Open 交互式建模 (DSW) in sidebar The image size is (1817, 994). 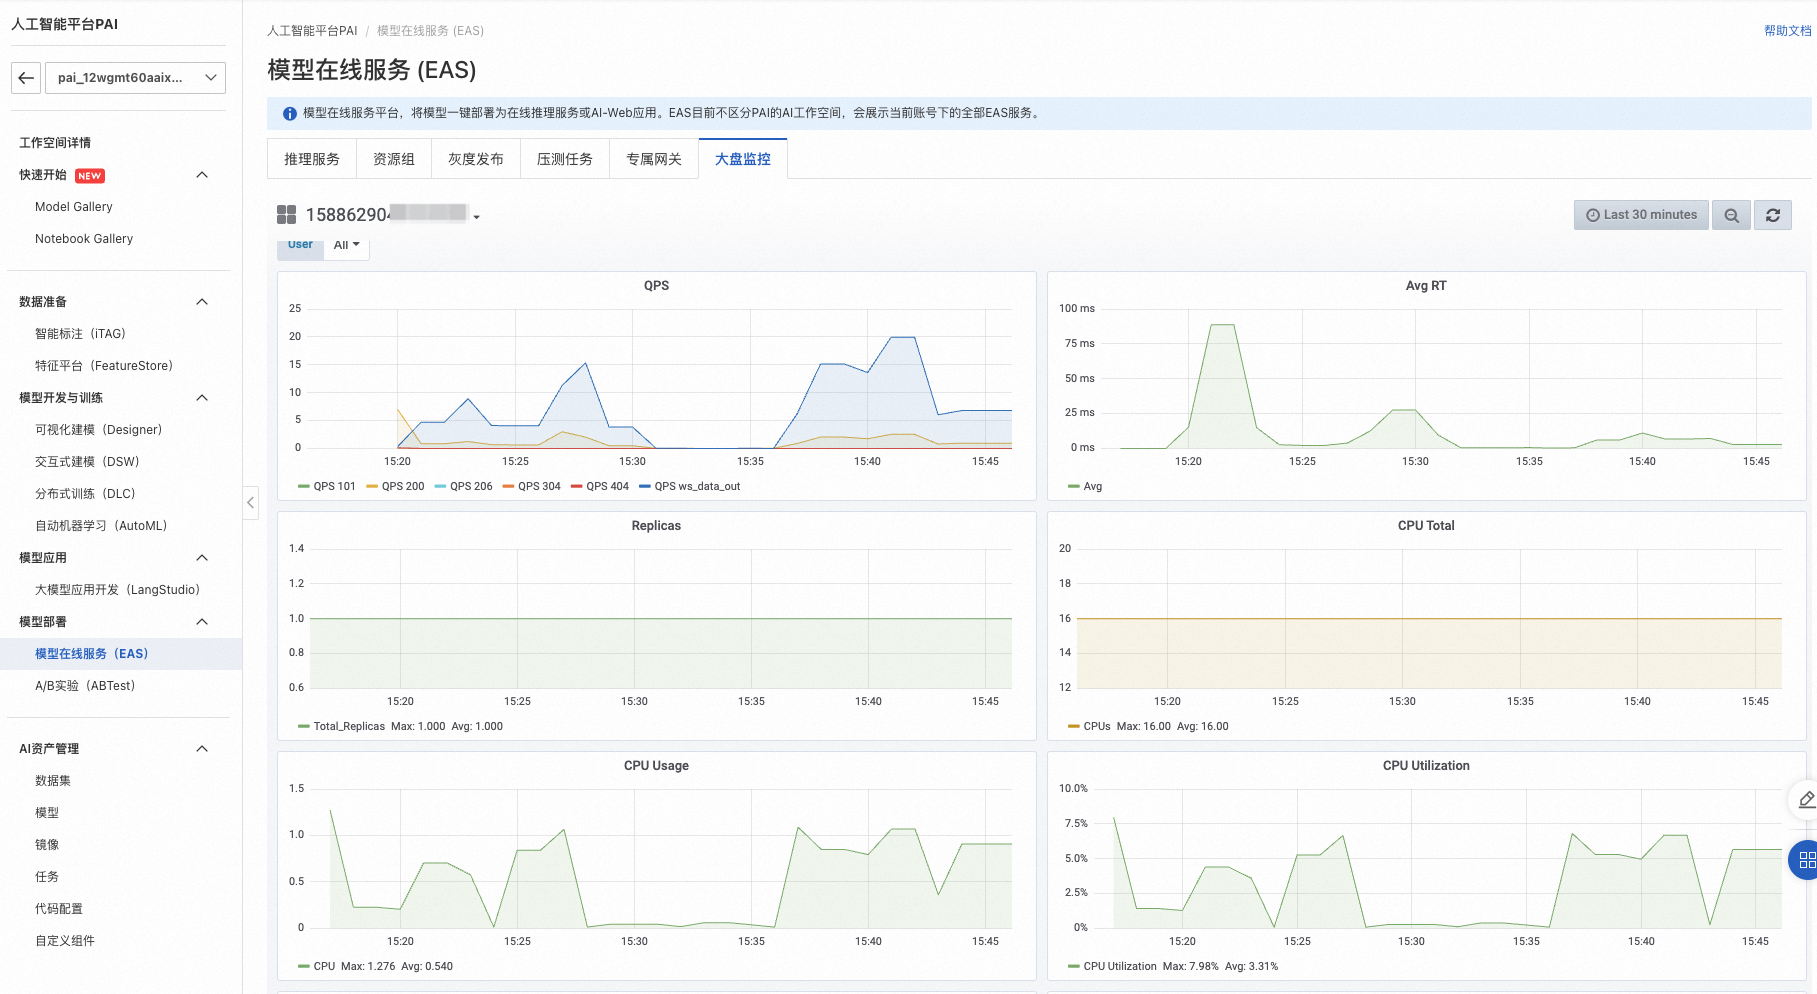pos(87,462)
